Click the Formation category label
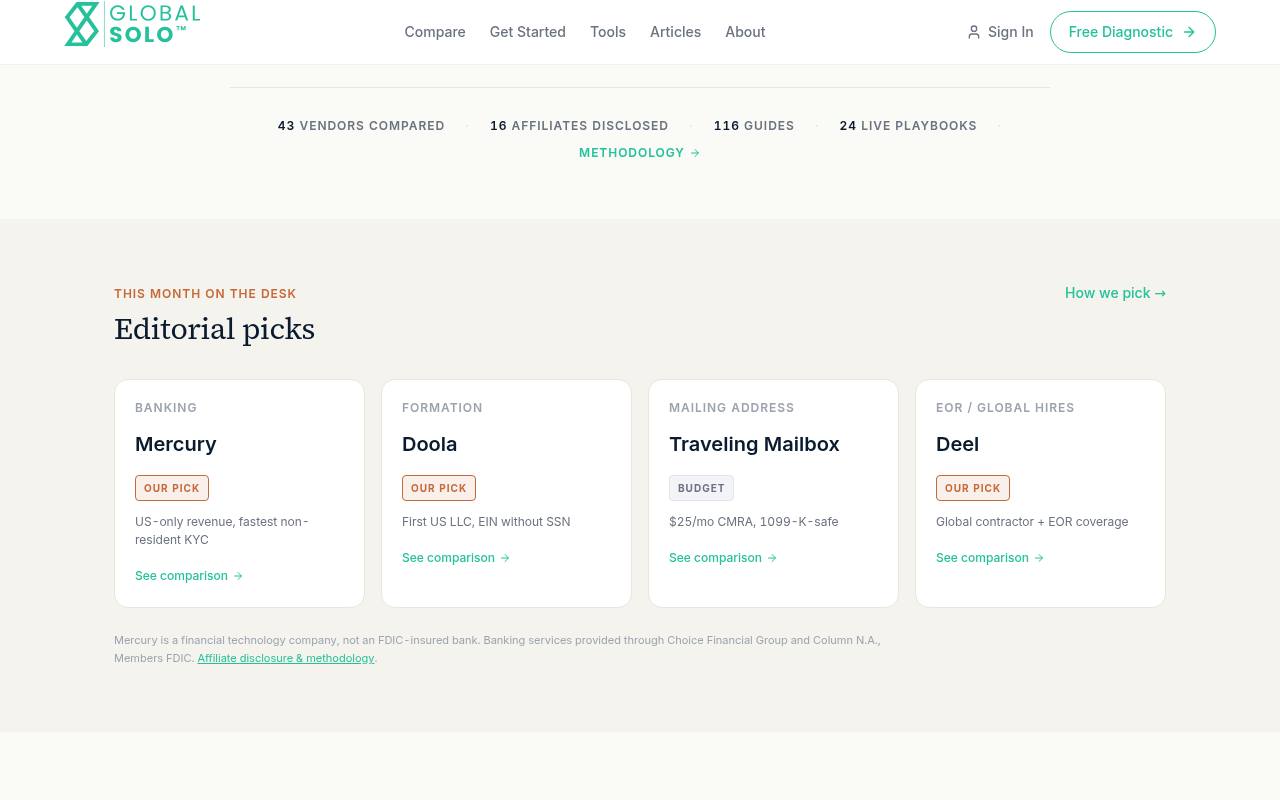 442,408
